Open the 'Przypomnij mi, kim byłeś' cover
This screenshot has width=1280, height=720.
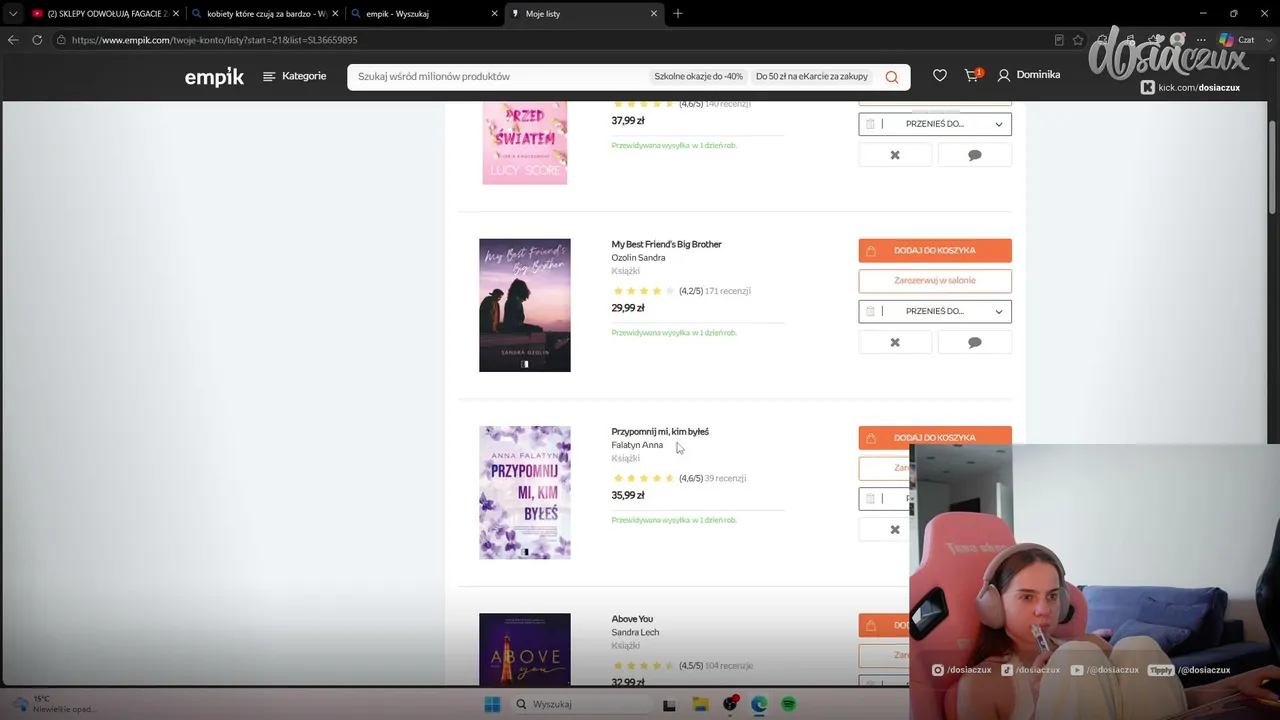525,492
